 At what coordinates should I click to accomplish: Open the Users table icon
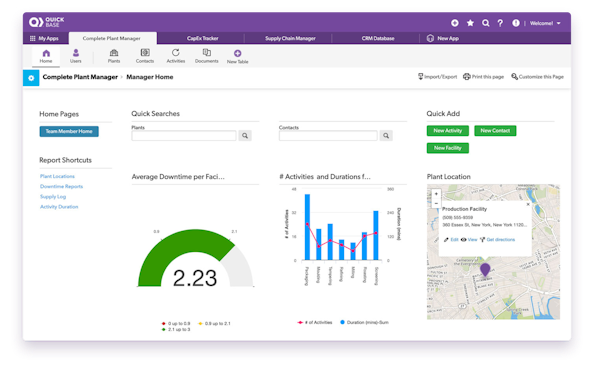(x=76, y=53)
